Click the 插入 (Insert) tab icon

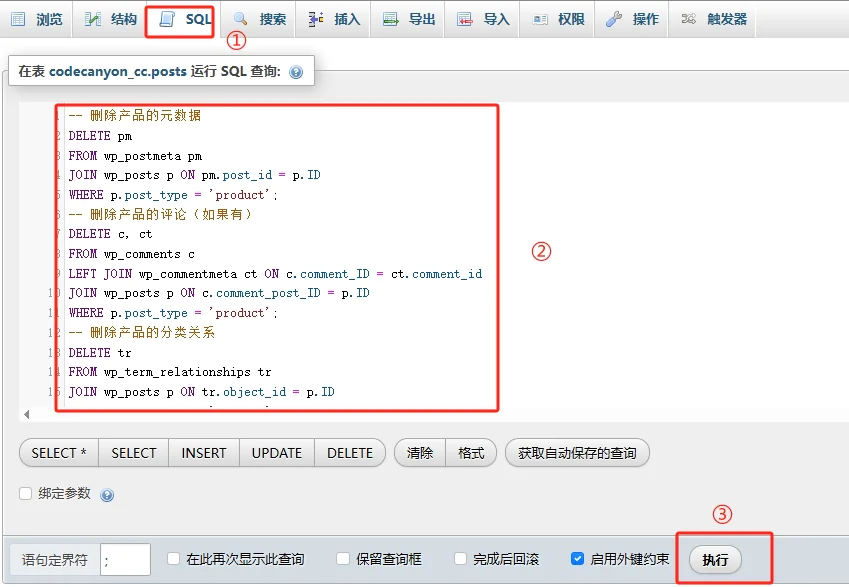pyautogui.click(x=315, y=19)
